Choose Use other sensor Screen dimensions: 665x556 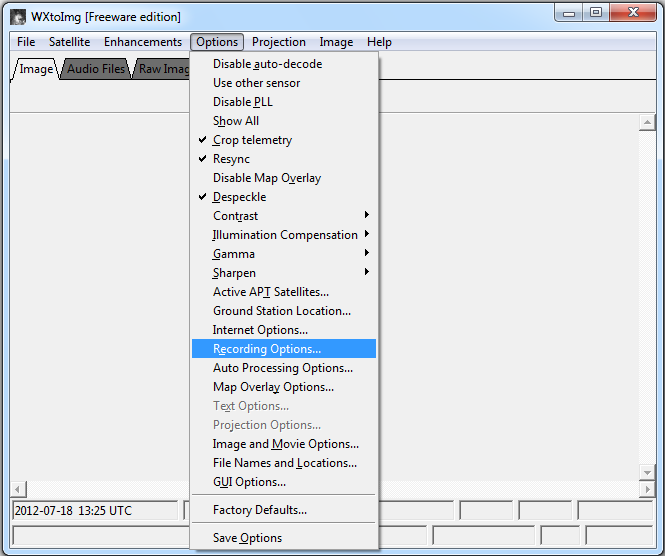[284, 83]
